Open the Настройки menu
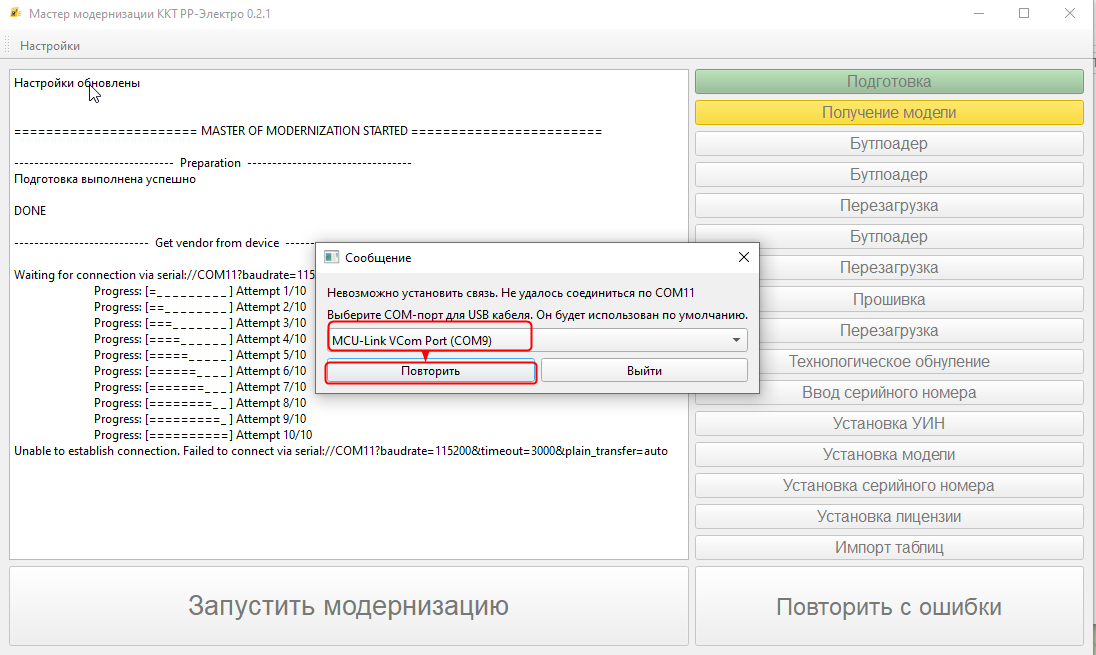 [x=50, y=46]
